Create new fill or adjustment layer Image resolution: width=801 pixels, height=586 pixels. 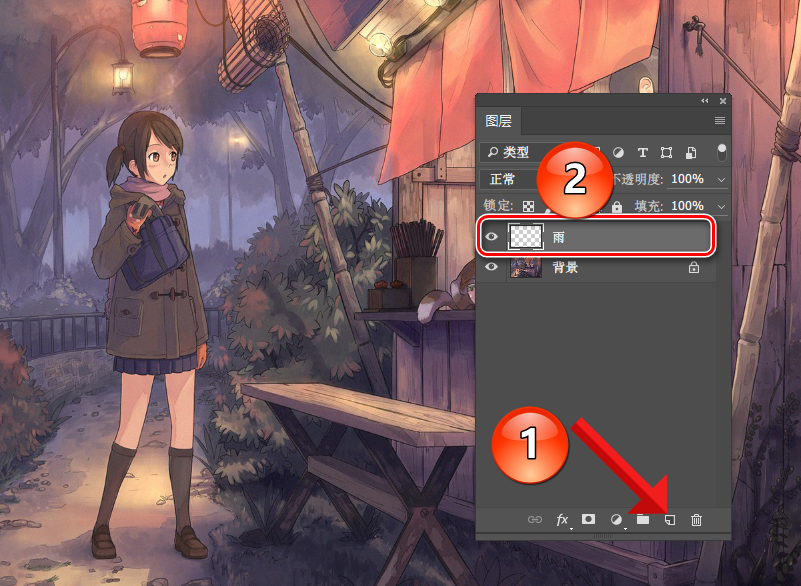tap(617, 520)
